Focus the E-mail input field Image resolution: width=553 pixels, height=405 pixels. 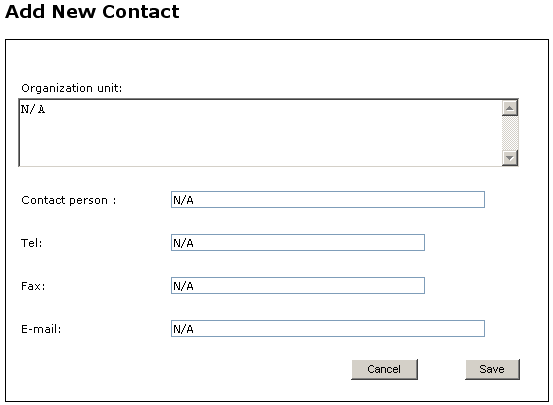pos(328,329)
